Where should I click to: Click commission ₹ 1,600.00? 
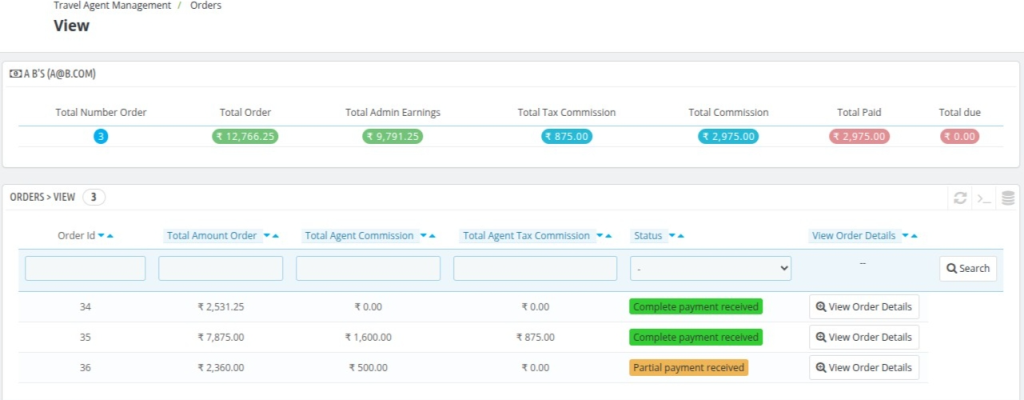pos(368,337)
